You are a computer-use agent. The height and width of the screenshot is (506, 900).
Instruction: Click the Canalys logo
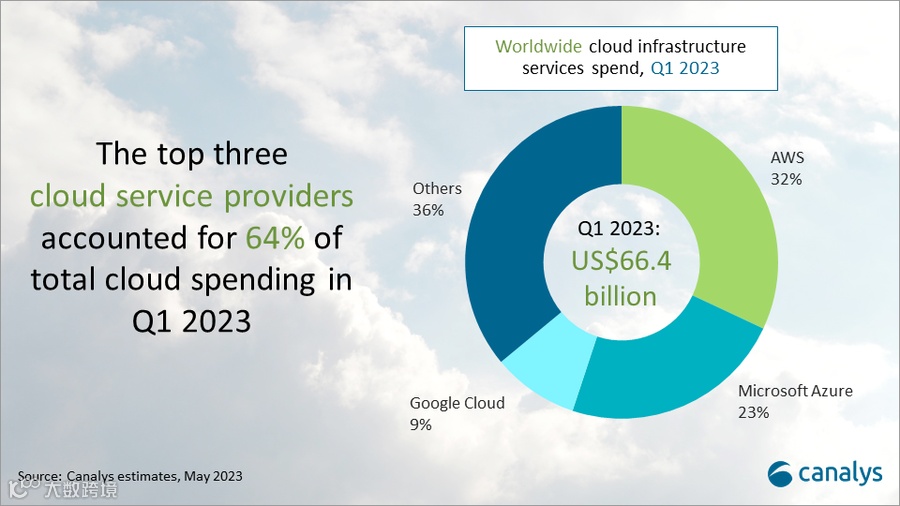[824, 474]
